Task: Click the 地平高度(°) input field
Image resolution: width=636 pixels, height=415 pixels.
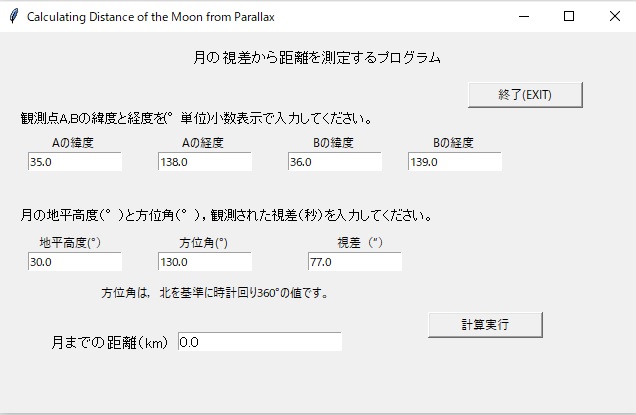Action: (x=74, y=261)
